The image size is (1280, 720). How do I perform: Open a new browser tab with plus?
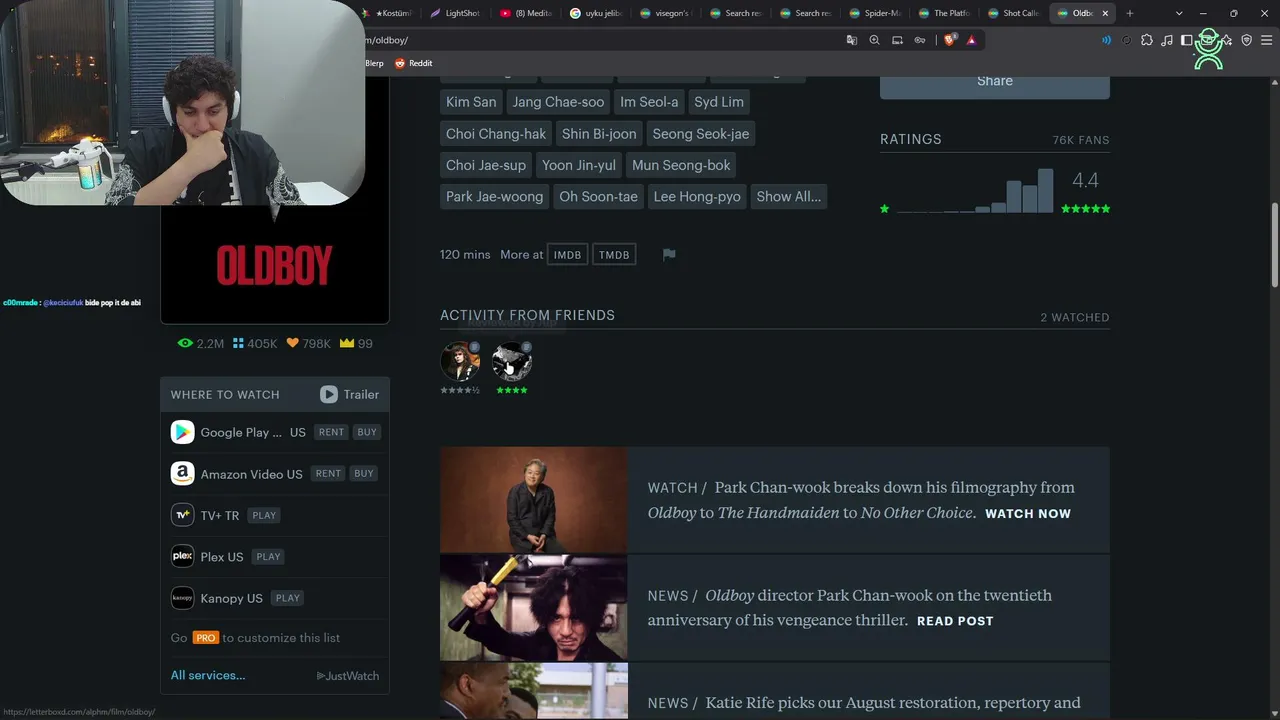click(1130, 13)
